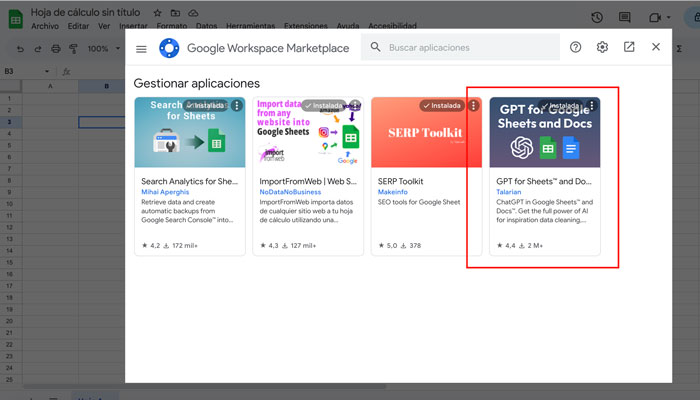
Task: Close the Marketplace dialog
Action: pyautogui.click(x=656, y=47)
